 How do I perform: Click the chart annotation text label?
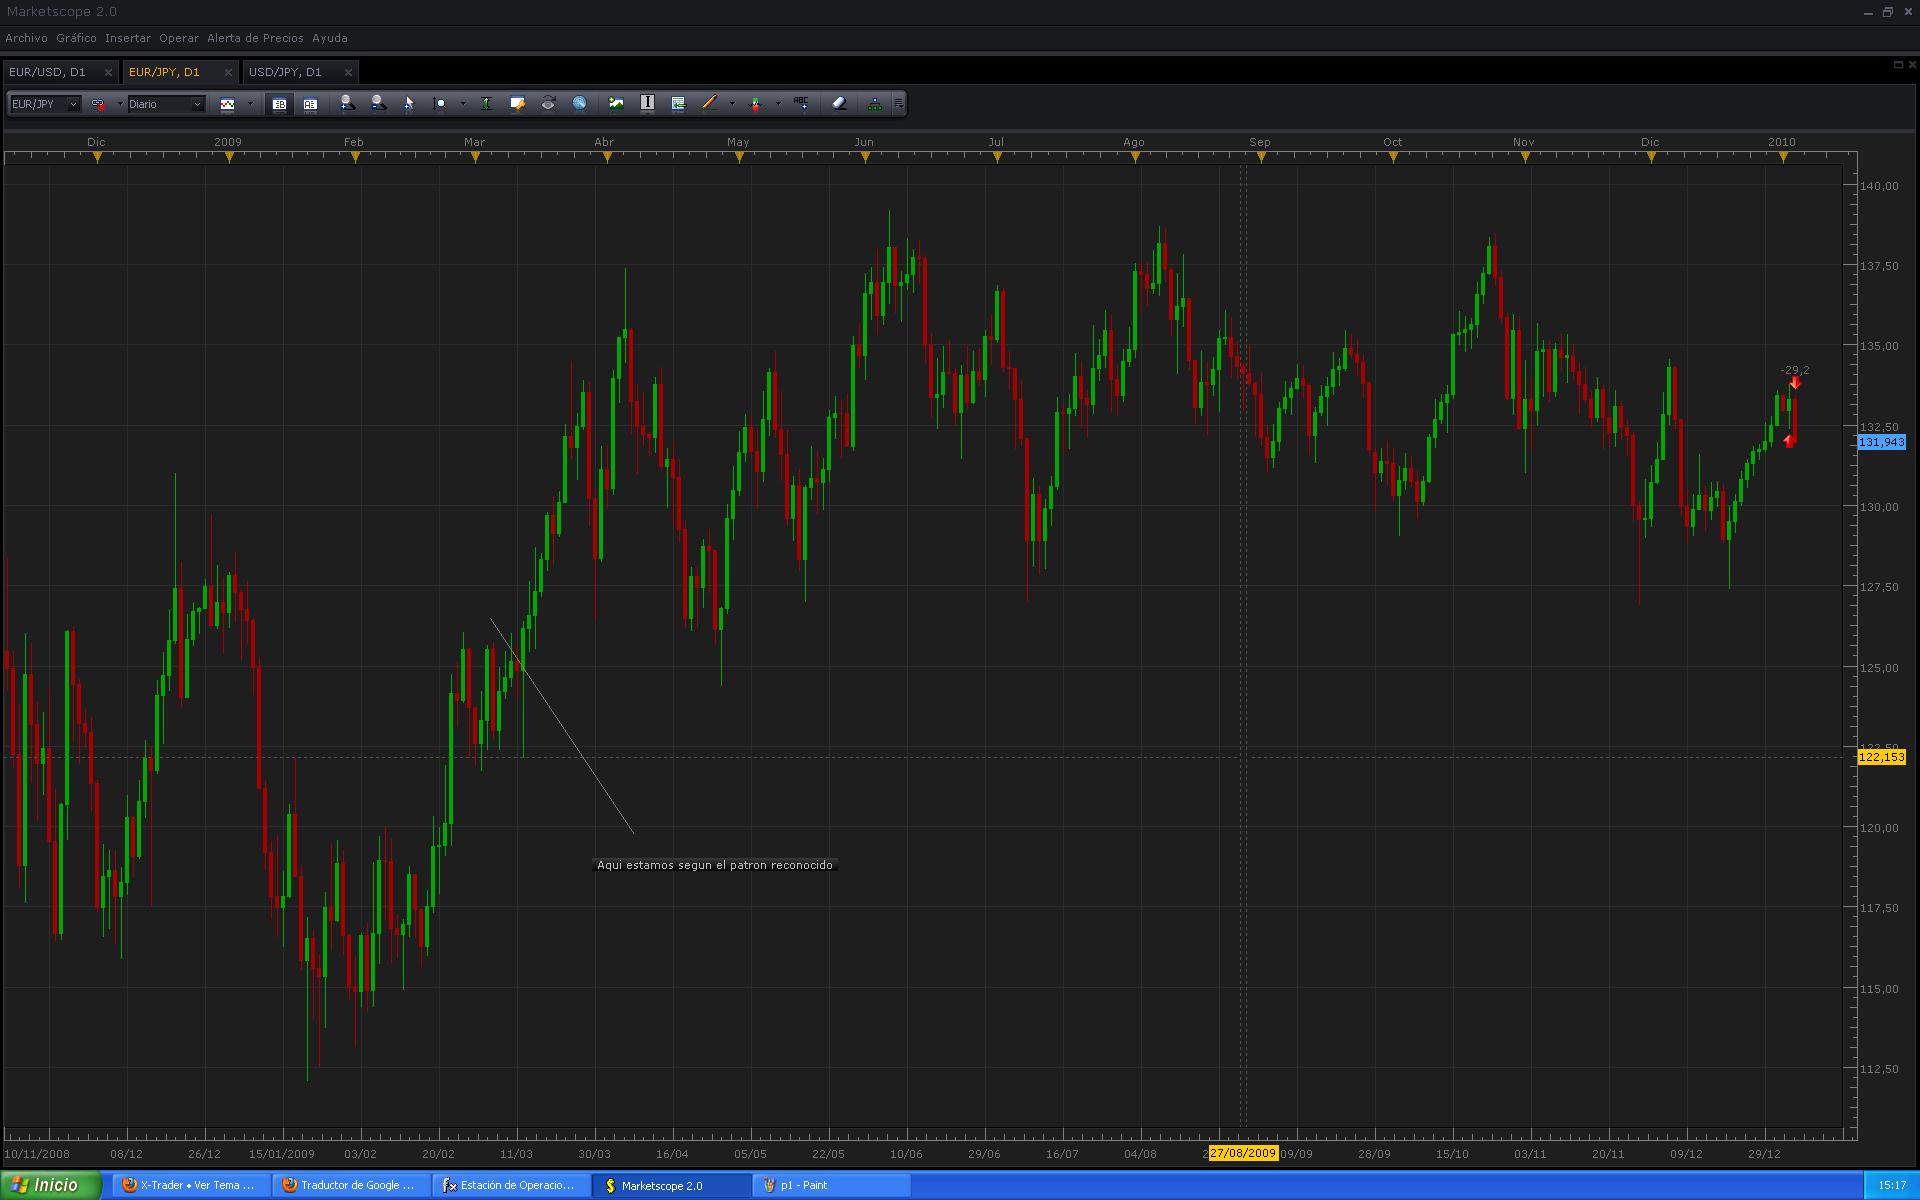tap(714, 865)
